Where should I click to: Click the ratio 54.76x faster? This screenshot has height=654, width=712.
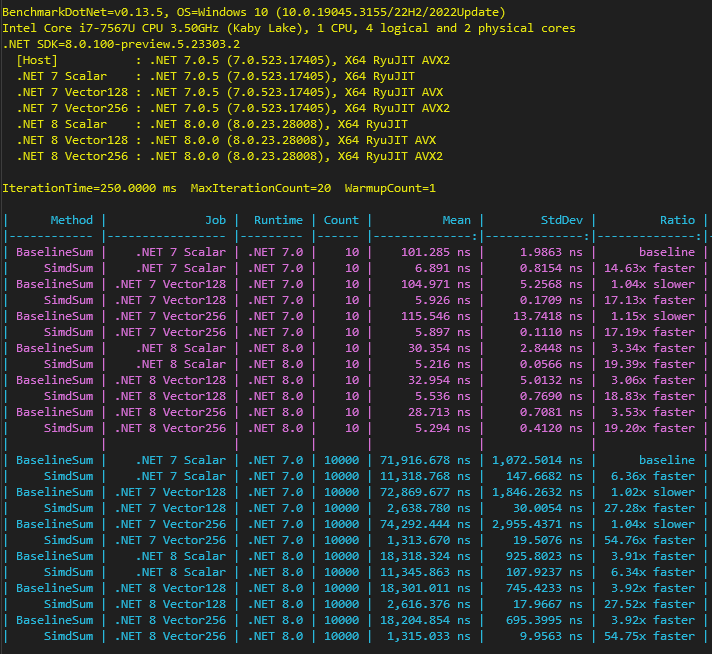(649, 540)
